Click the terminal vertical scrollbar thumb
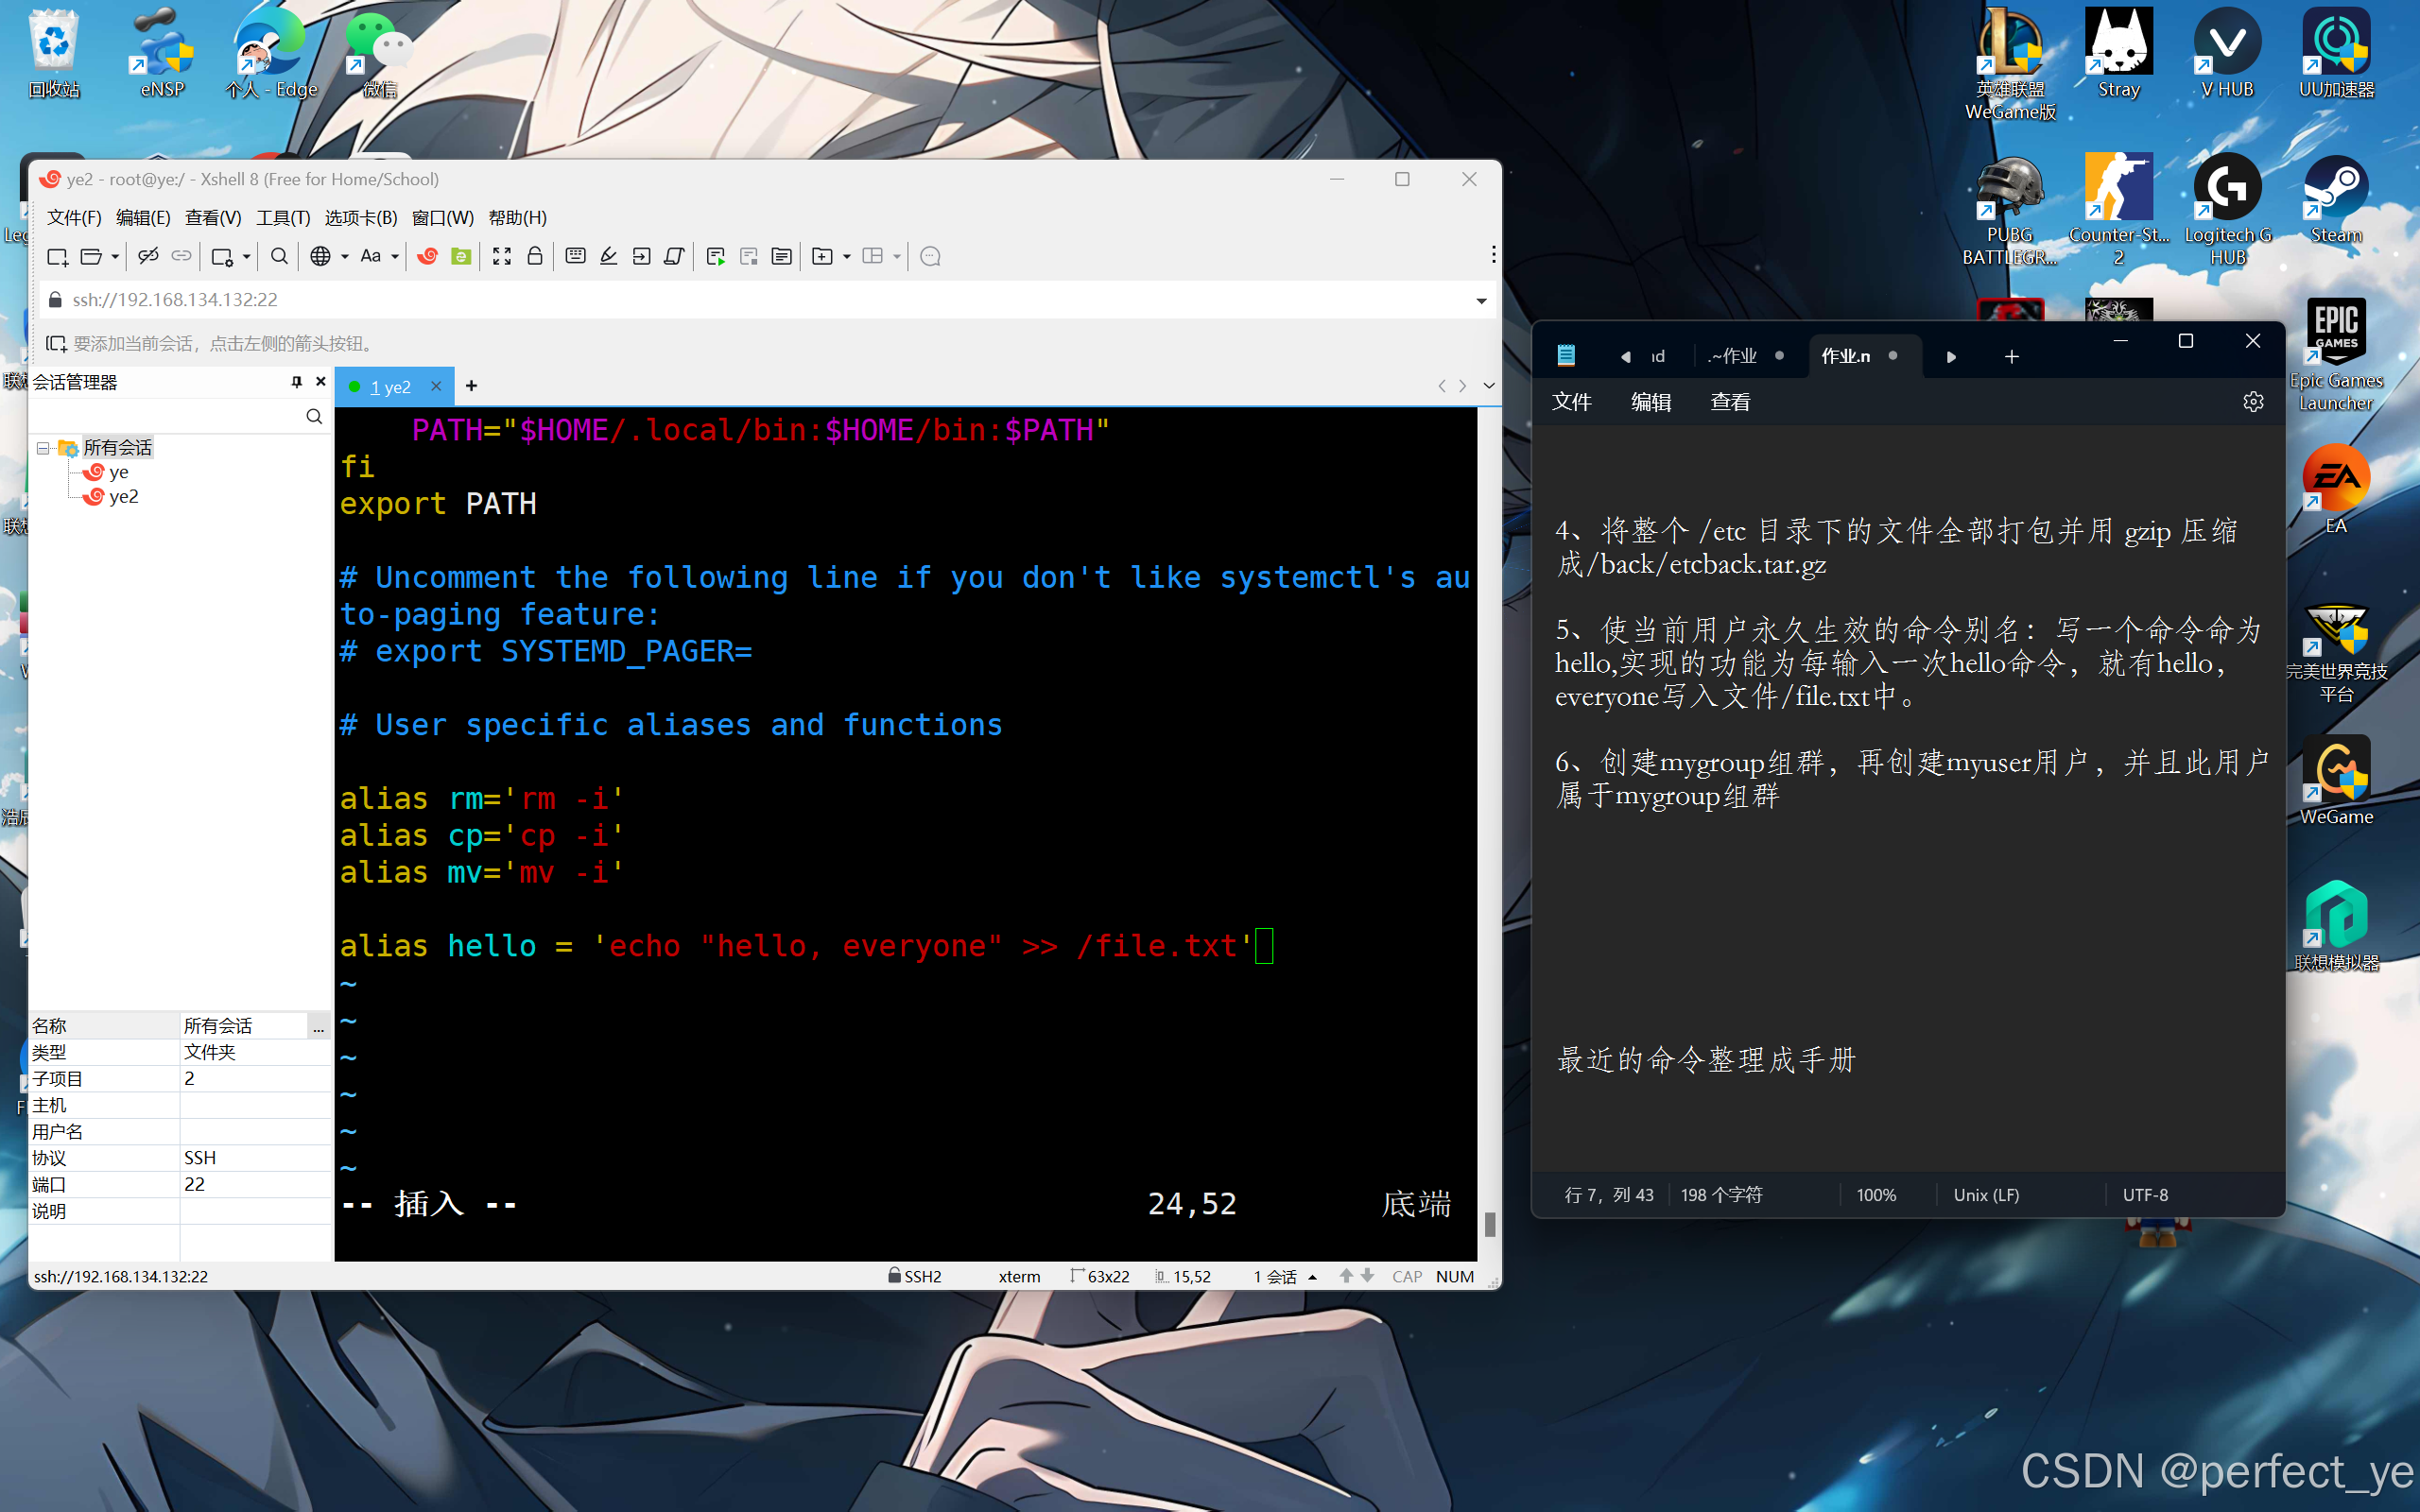 (x=1489, y=1223)
